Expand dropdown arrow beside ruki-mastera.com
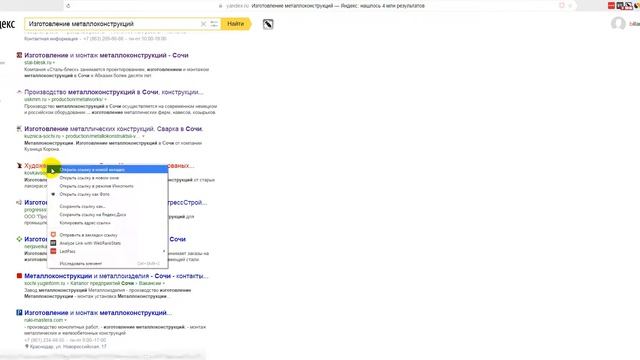This screenshot has height=360, width=640. click(x=66, y=320)
